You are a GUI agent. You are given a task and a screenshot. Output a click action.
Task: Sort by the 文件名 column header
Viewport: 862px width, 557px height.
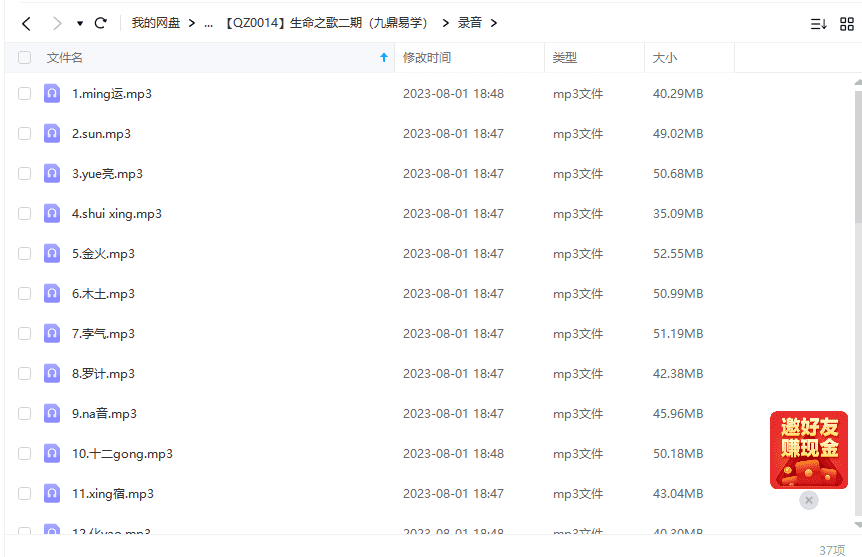[64, 58]
